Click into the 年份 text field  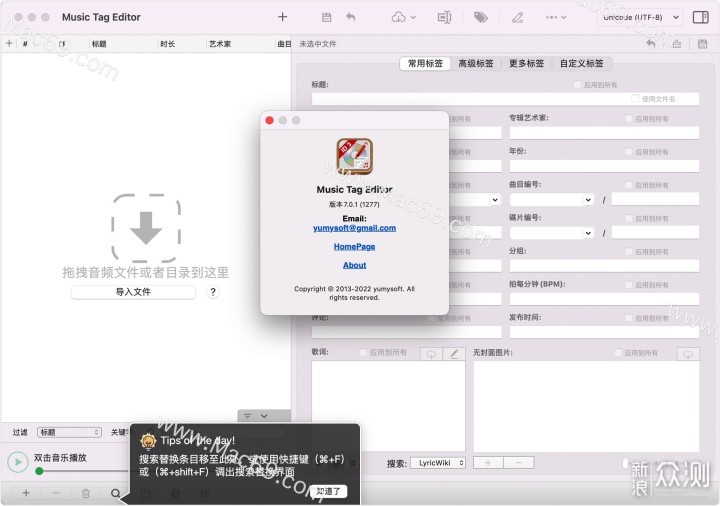(604, 166)
